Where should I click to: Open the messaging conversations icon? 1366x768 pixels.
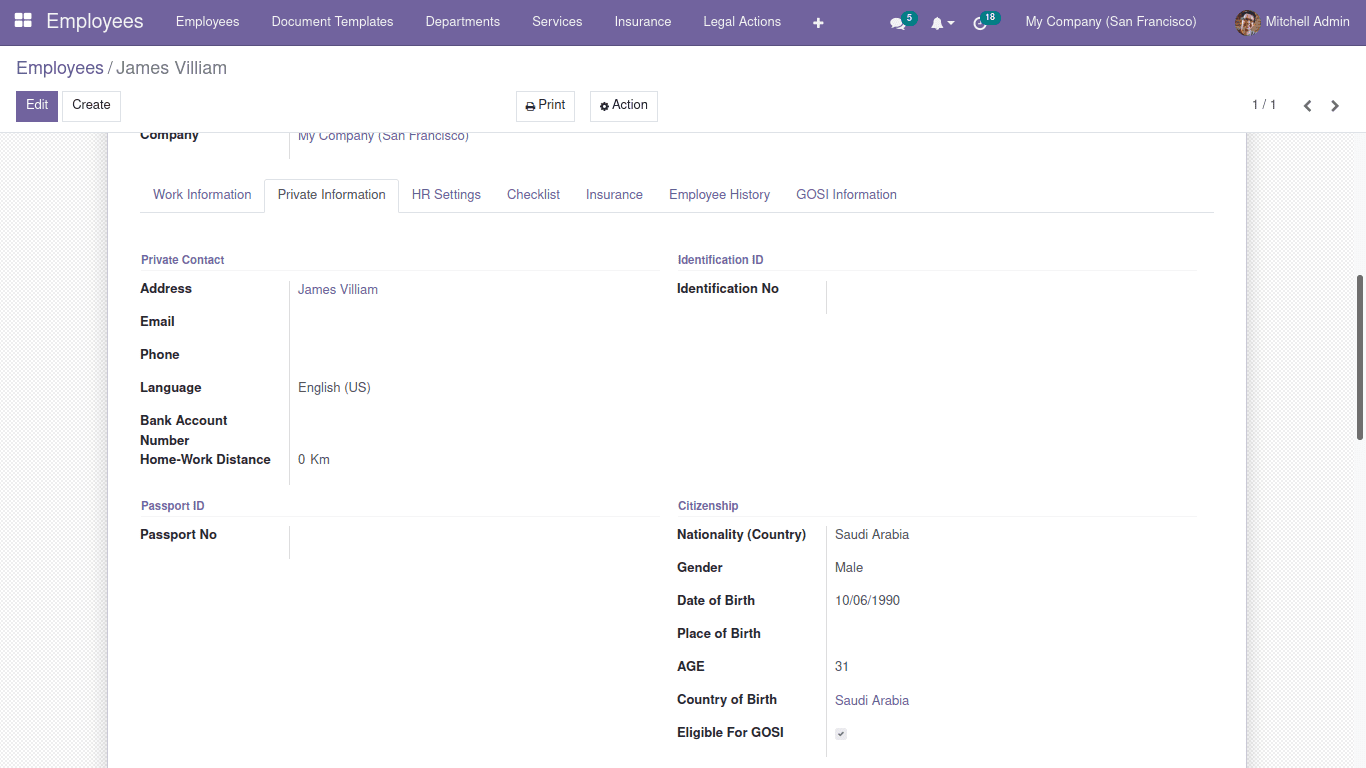[x=897, y=21]
